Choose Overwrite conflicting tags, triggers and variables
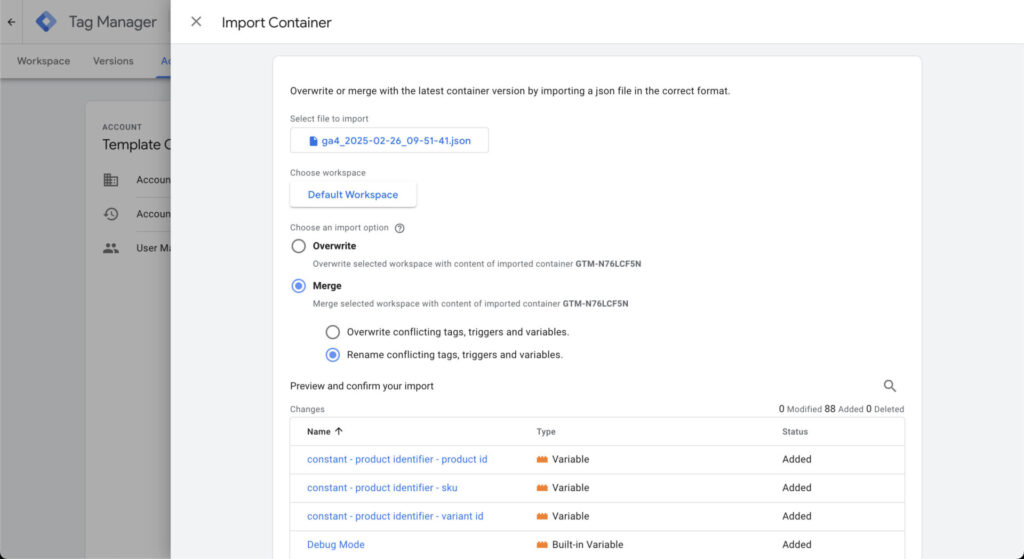 [333, 332]
